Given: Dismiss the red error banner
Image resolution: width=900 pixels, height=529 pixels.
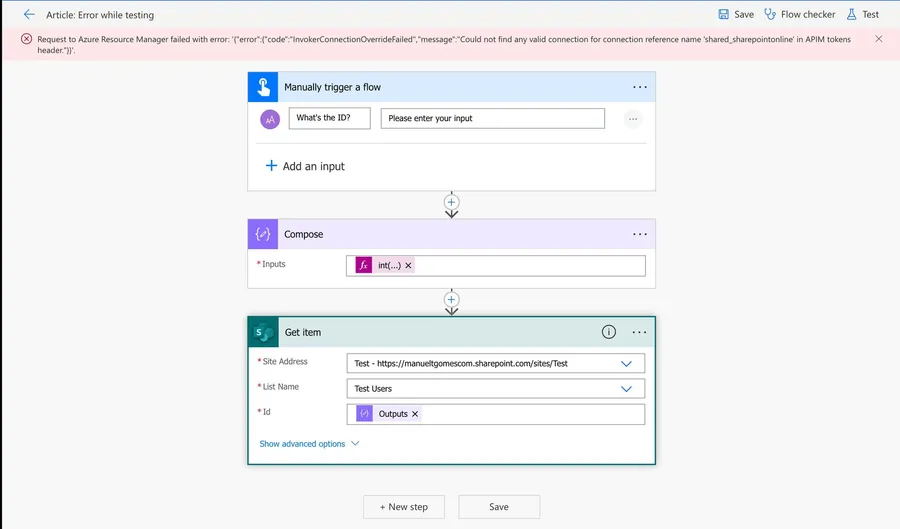Looking at the screenshot, I should 878,39.
